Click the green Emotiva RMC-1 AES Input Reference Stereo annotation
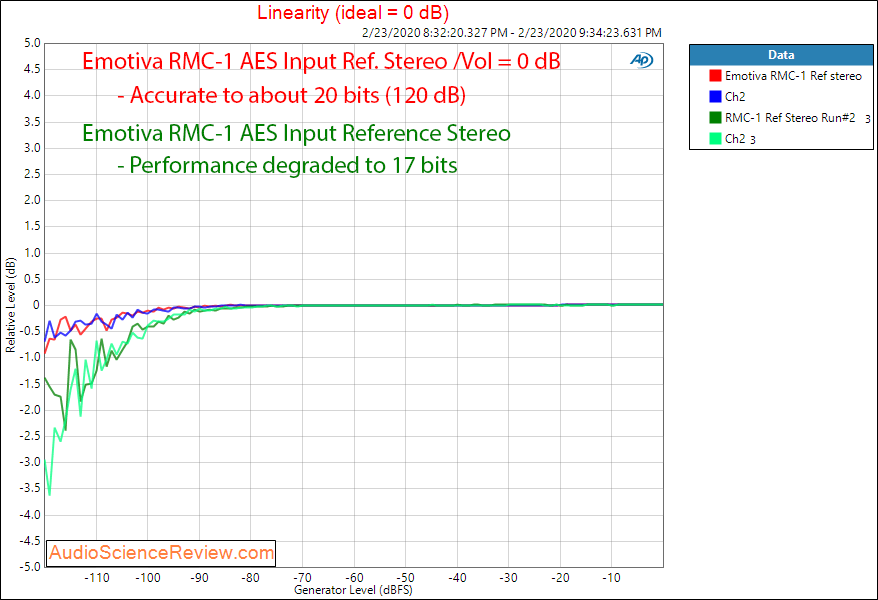Image resolution: width=878 pixels, height=600 pixels. click(x=296, y=133)
